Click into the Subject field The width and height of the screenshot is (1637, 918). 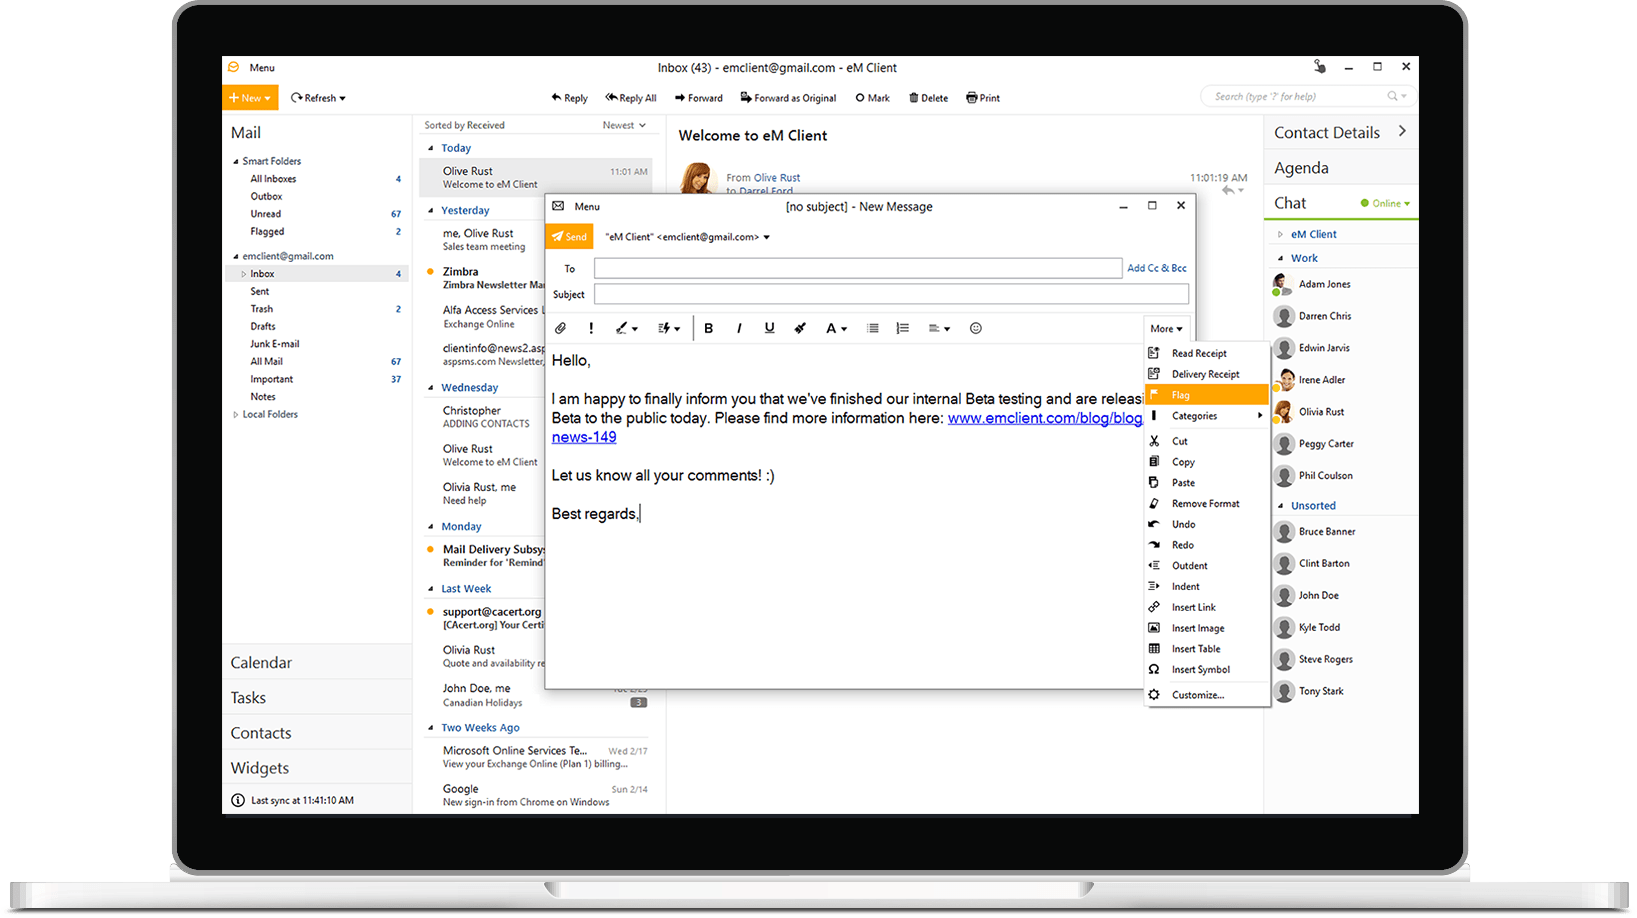(x=891, y=294)
